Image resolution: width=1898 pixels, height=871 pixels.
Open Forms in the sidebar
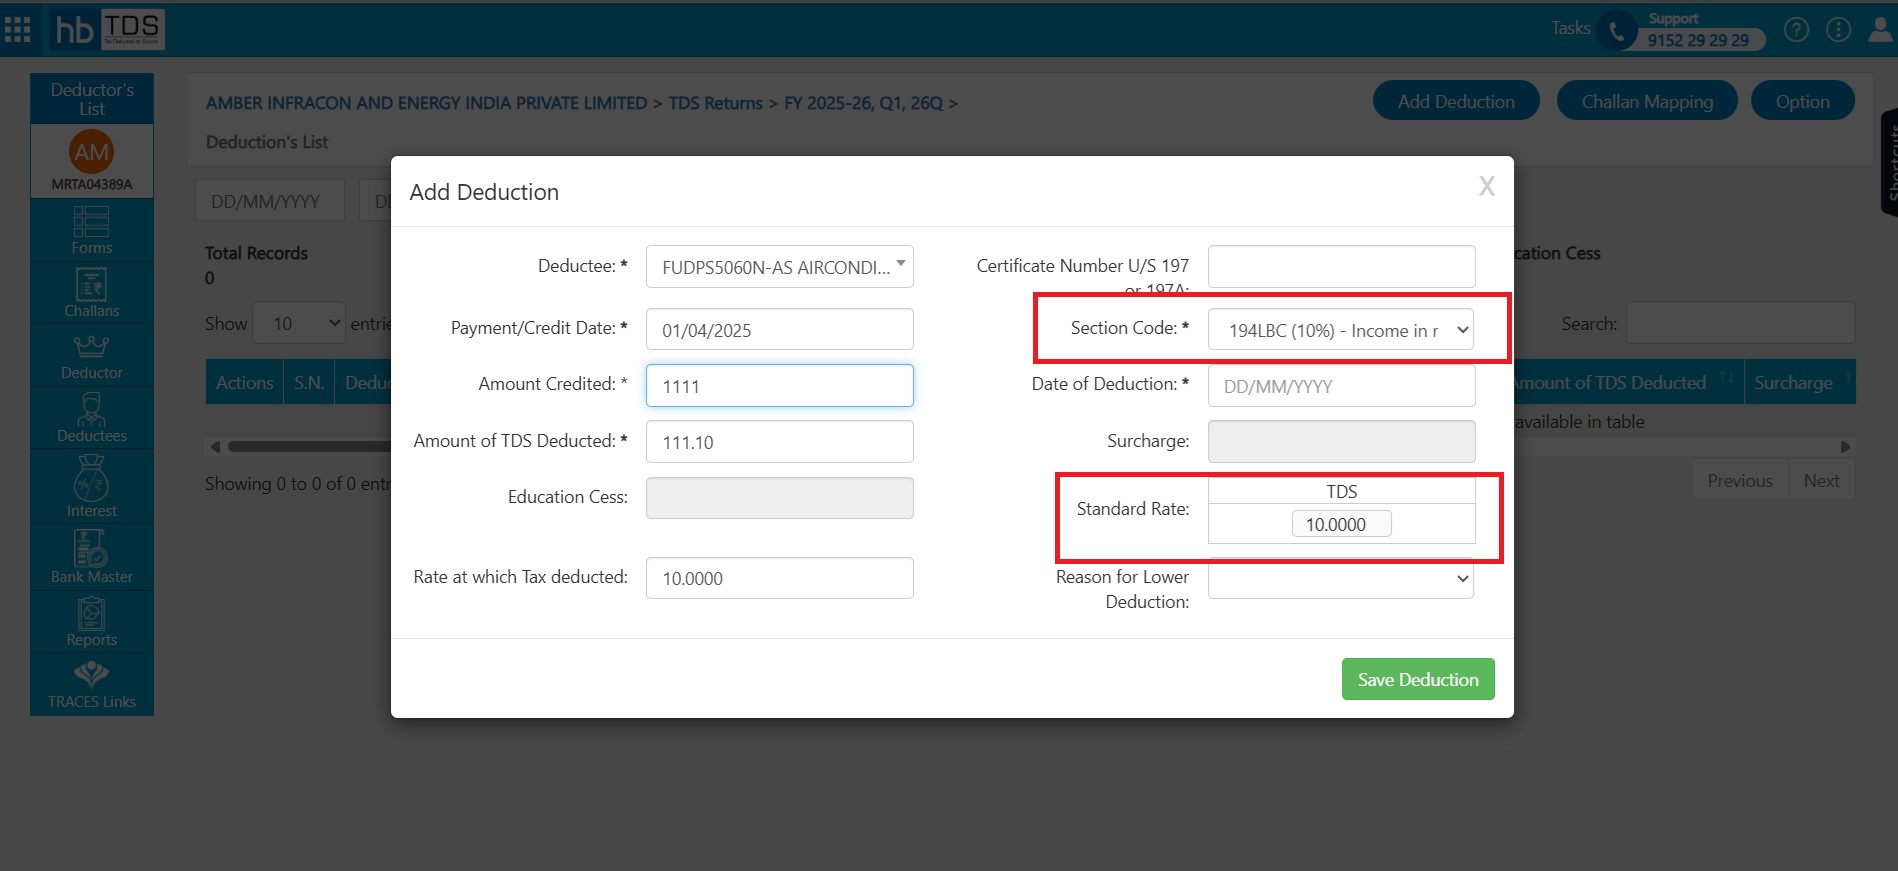click(92, 231)
